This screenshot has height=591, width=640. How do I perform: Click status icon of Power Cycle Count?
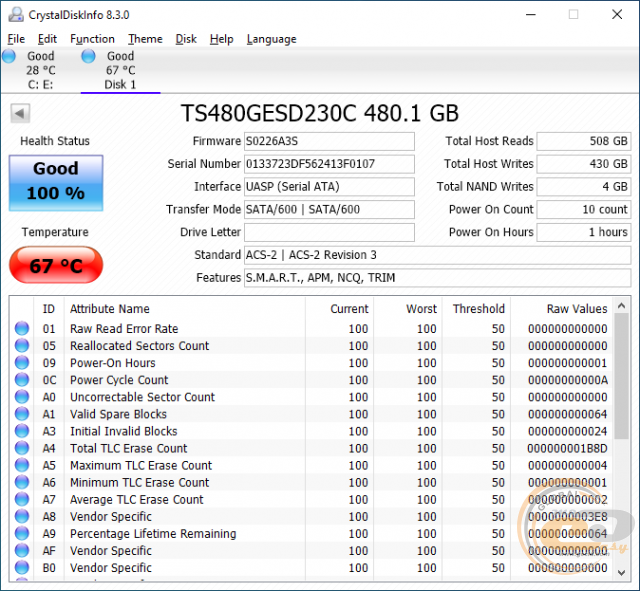(22, 380)
